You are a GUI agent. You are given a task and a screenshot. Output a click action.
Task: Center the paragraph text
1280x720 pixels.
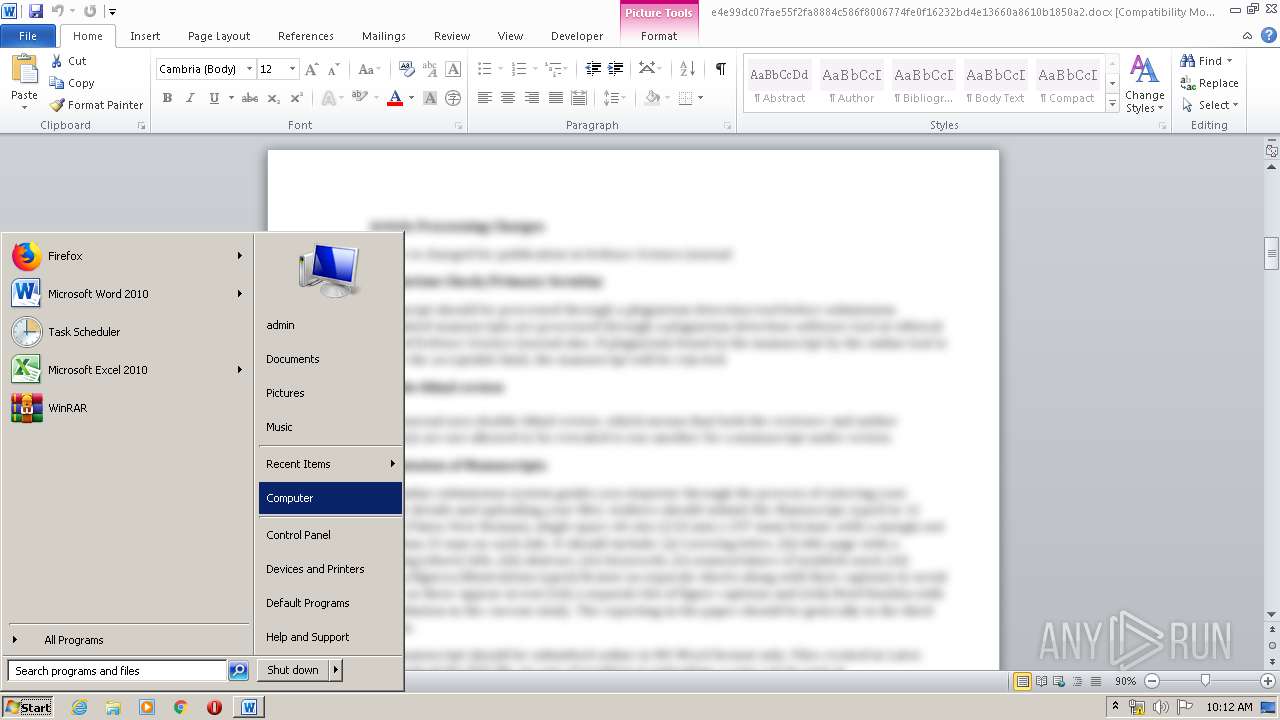pyautogui.click(x=508, y=98)
